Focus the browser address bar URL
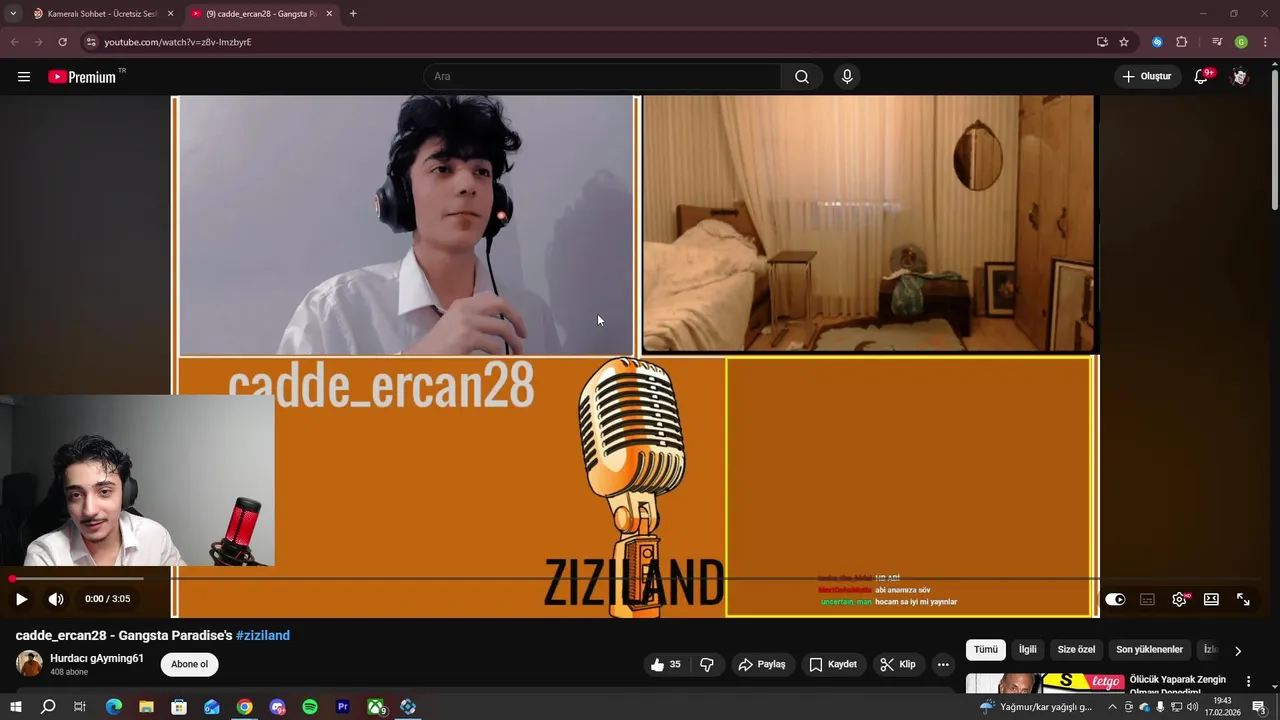1280x720 pixels. [x=178, y=42]
